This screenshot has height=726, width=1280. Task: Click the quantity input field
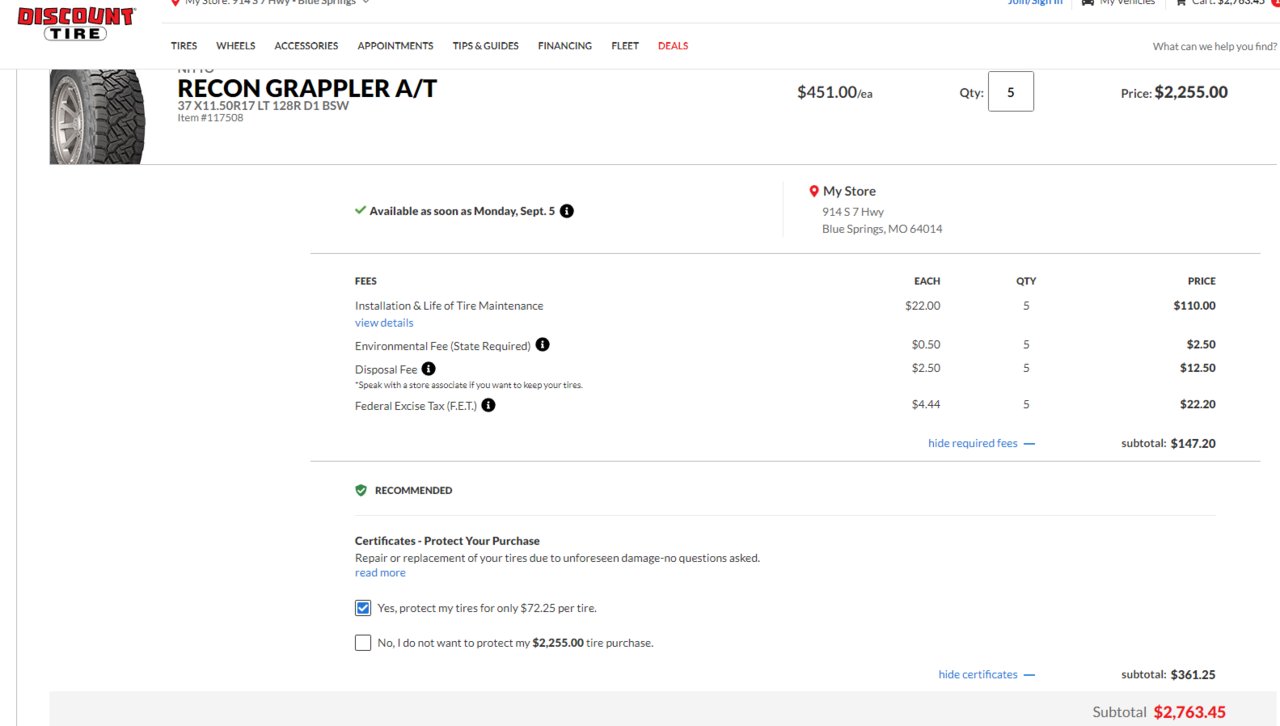click(1011, 92)
